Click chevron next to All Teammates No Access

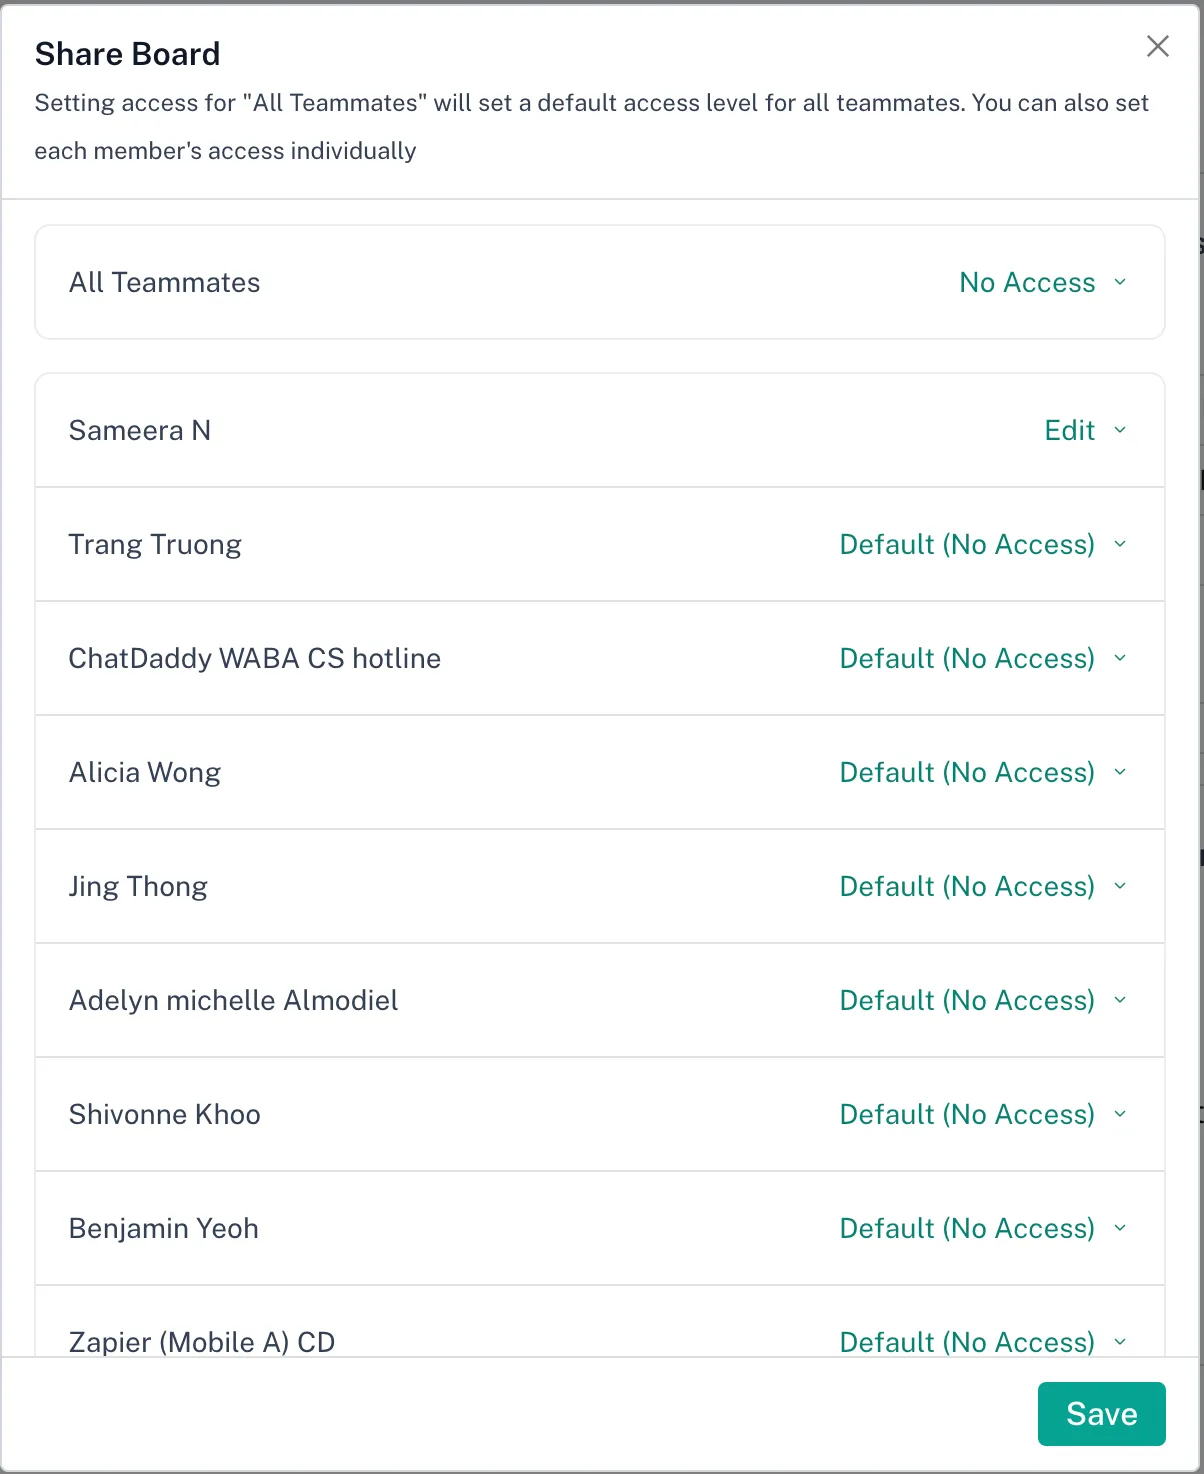tap(1120, 283)
